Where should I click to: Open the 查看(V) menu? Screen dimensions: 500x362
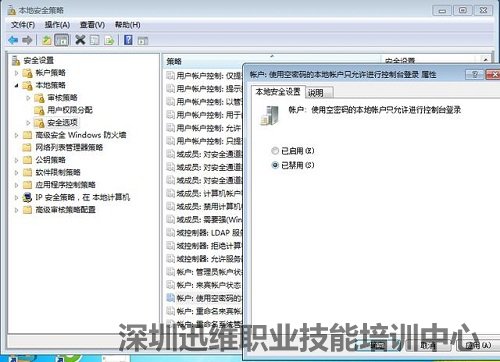[92, 25]
